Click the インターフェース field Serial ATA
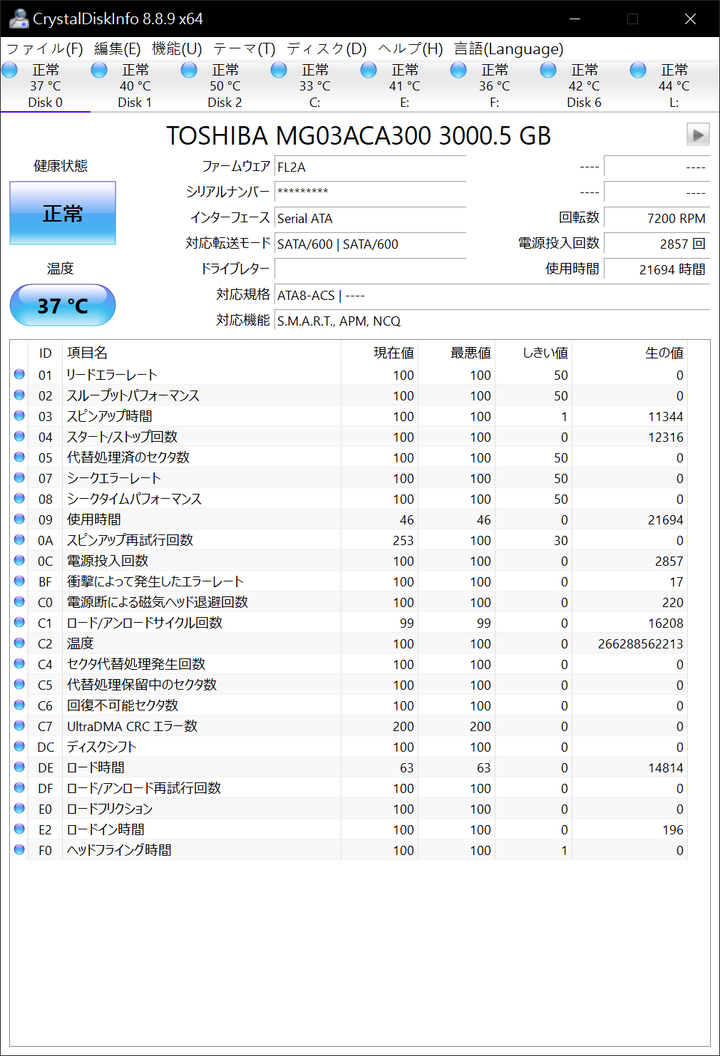This screenshot has width=720, height=1056. [x=370, y=218]
